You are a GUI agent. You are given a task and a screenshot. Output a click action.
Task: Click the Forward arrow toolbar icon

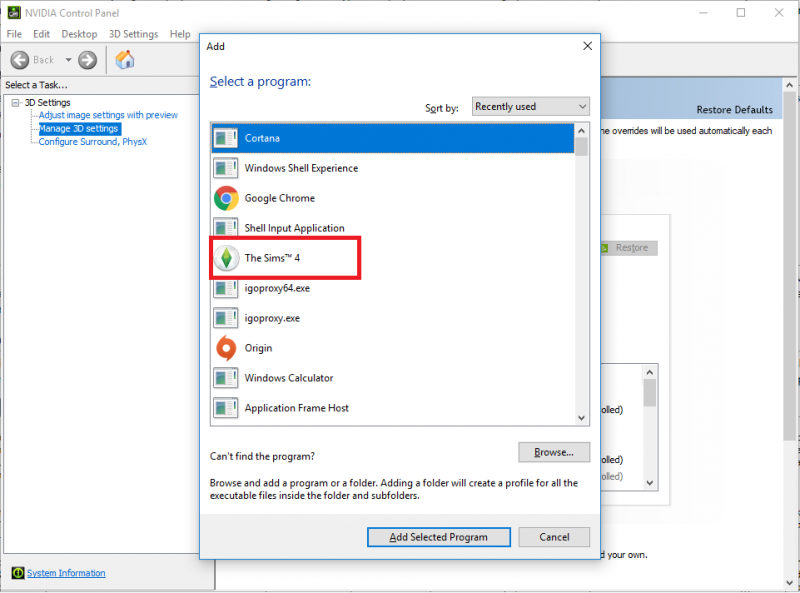pos(87,60)
